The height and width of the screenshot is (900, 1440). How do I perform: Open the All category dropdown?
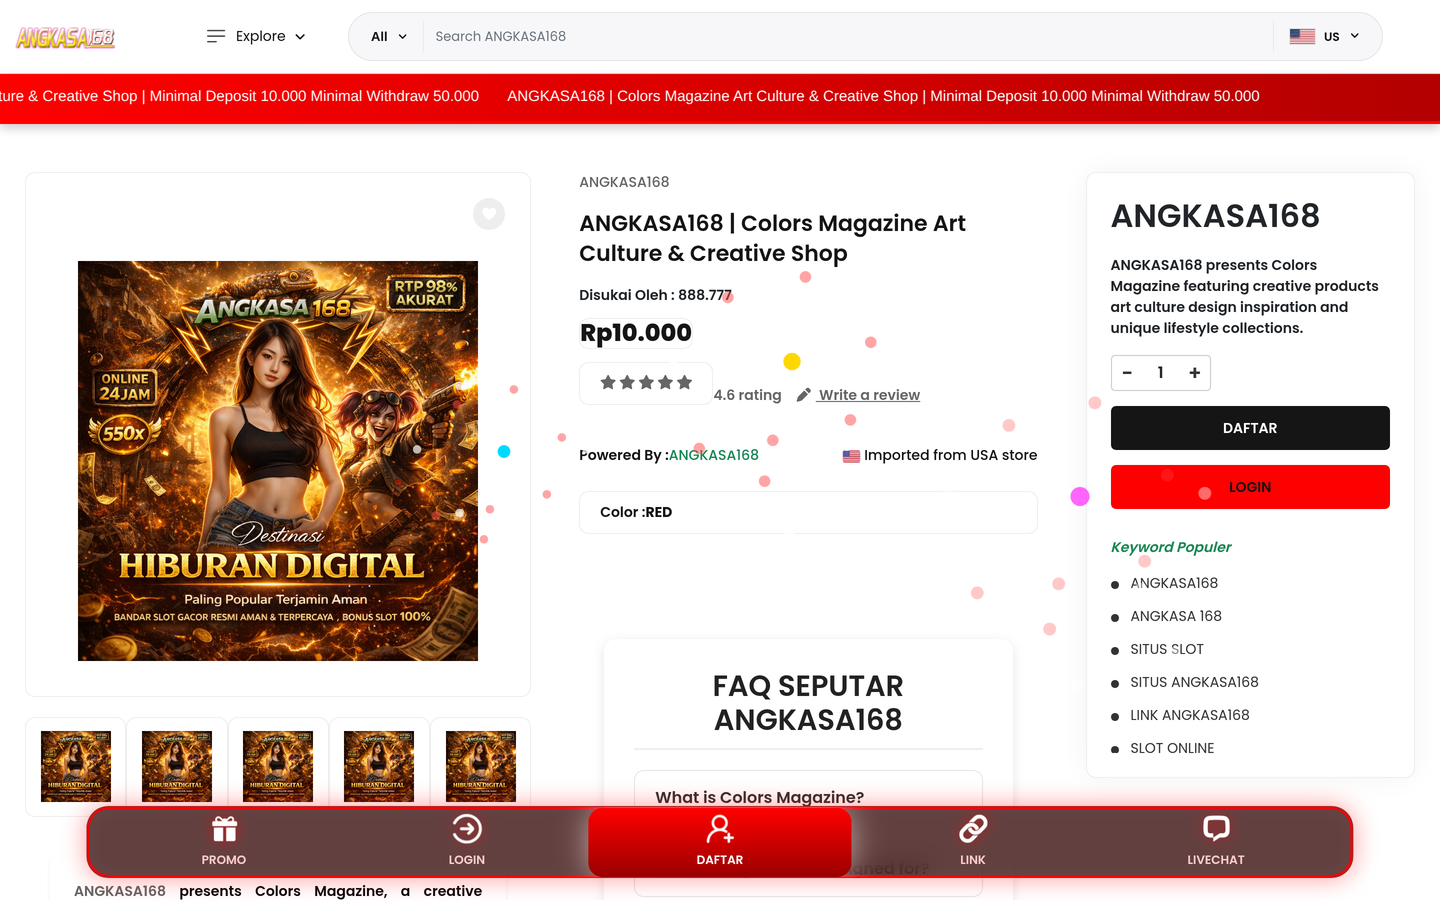point(389,36)
